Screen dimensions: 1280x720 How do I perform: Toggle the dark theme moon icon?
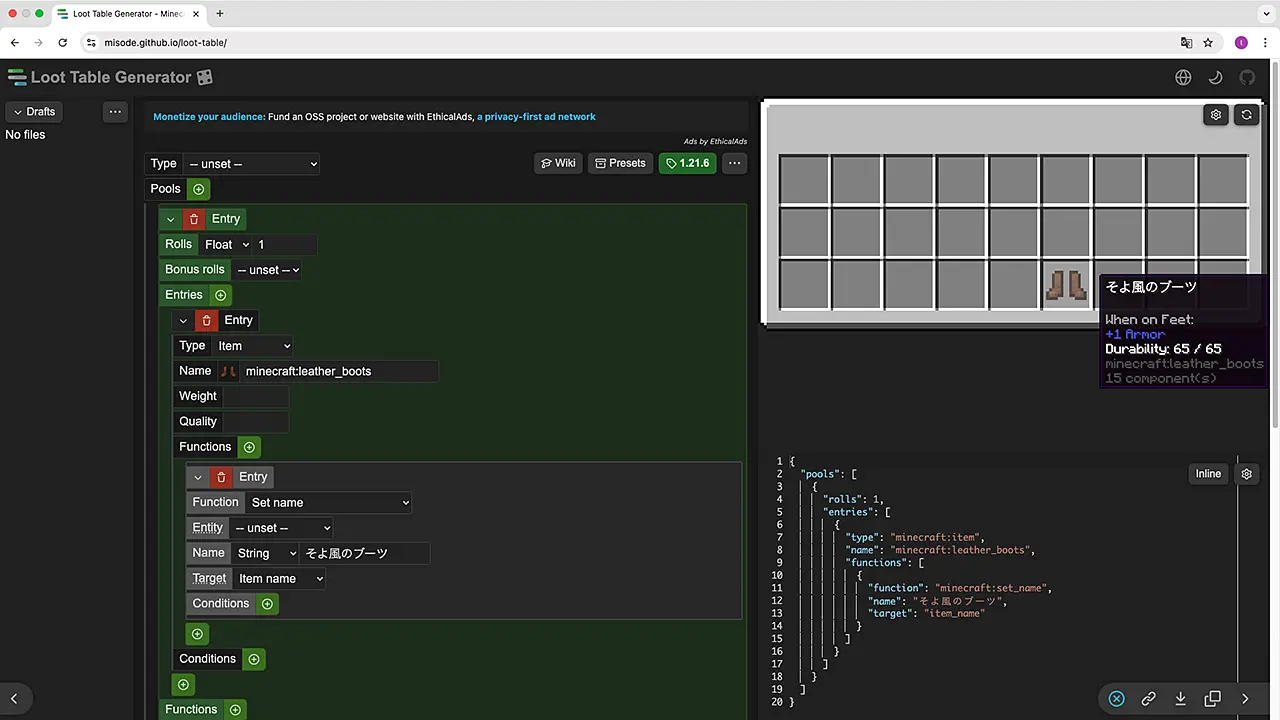point(1215,78)
